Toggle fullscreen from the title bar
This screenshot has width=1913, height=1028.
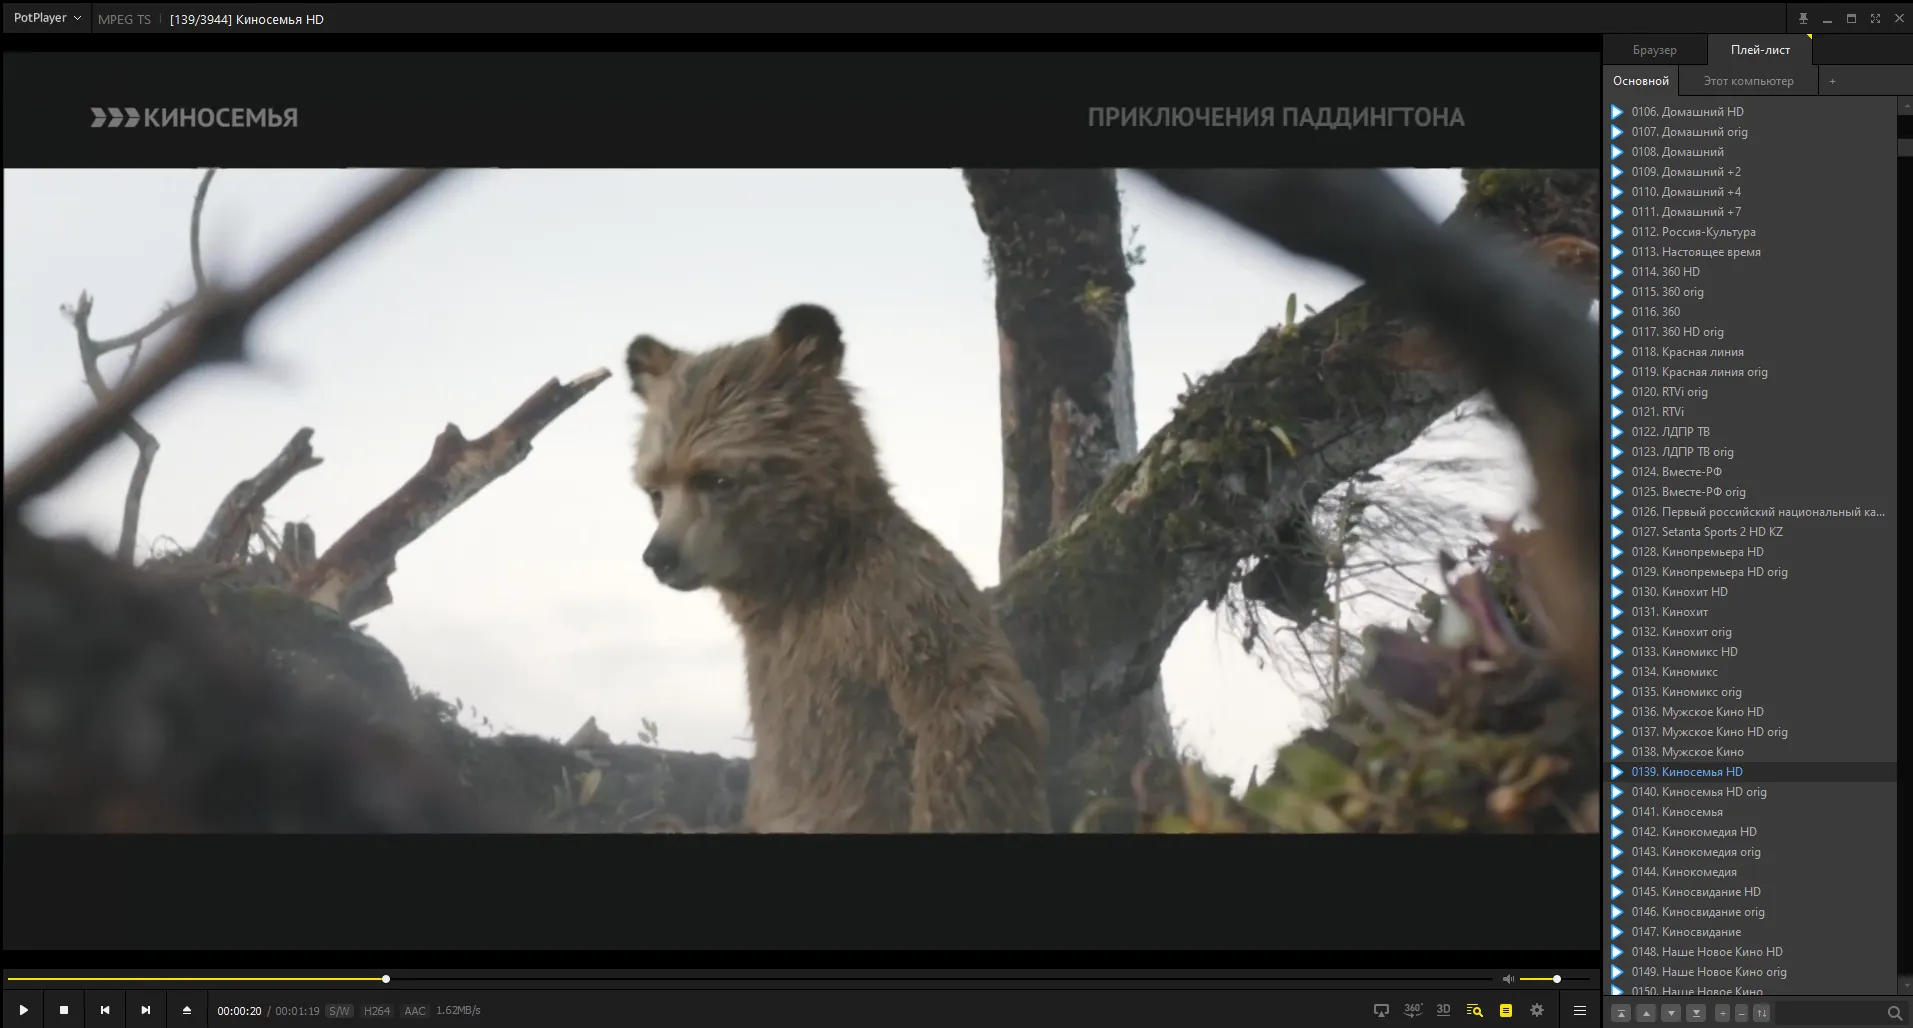(1875, 18)
